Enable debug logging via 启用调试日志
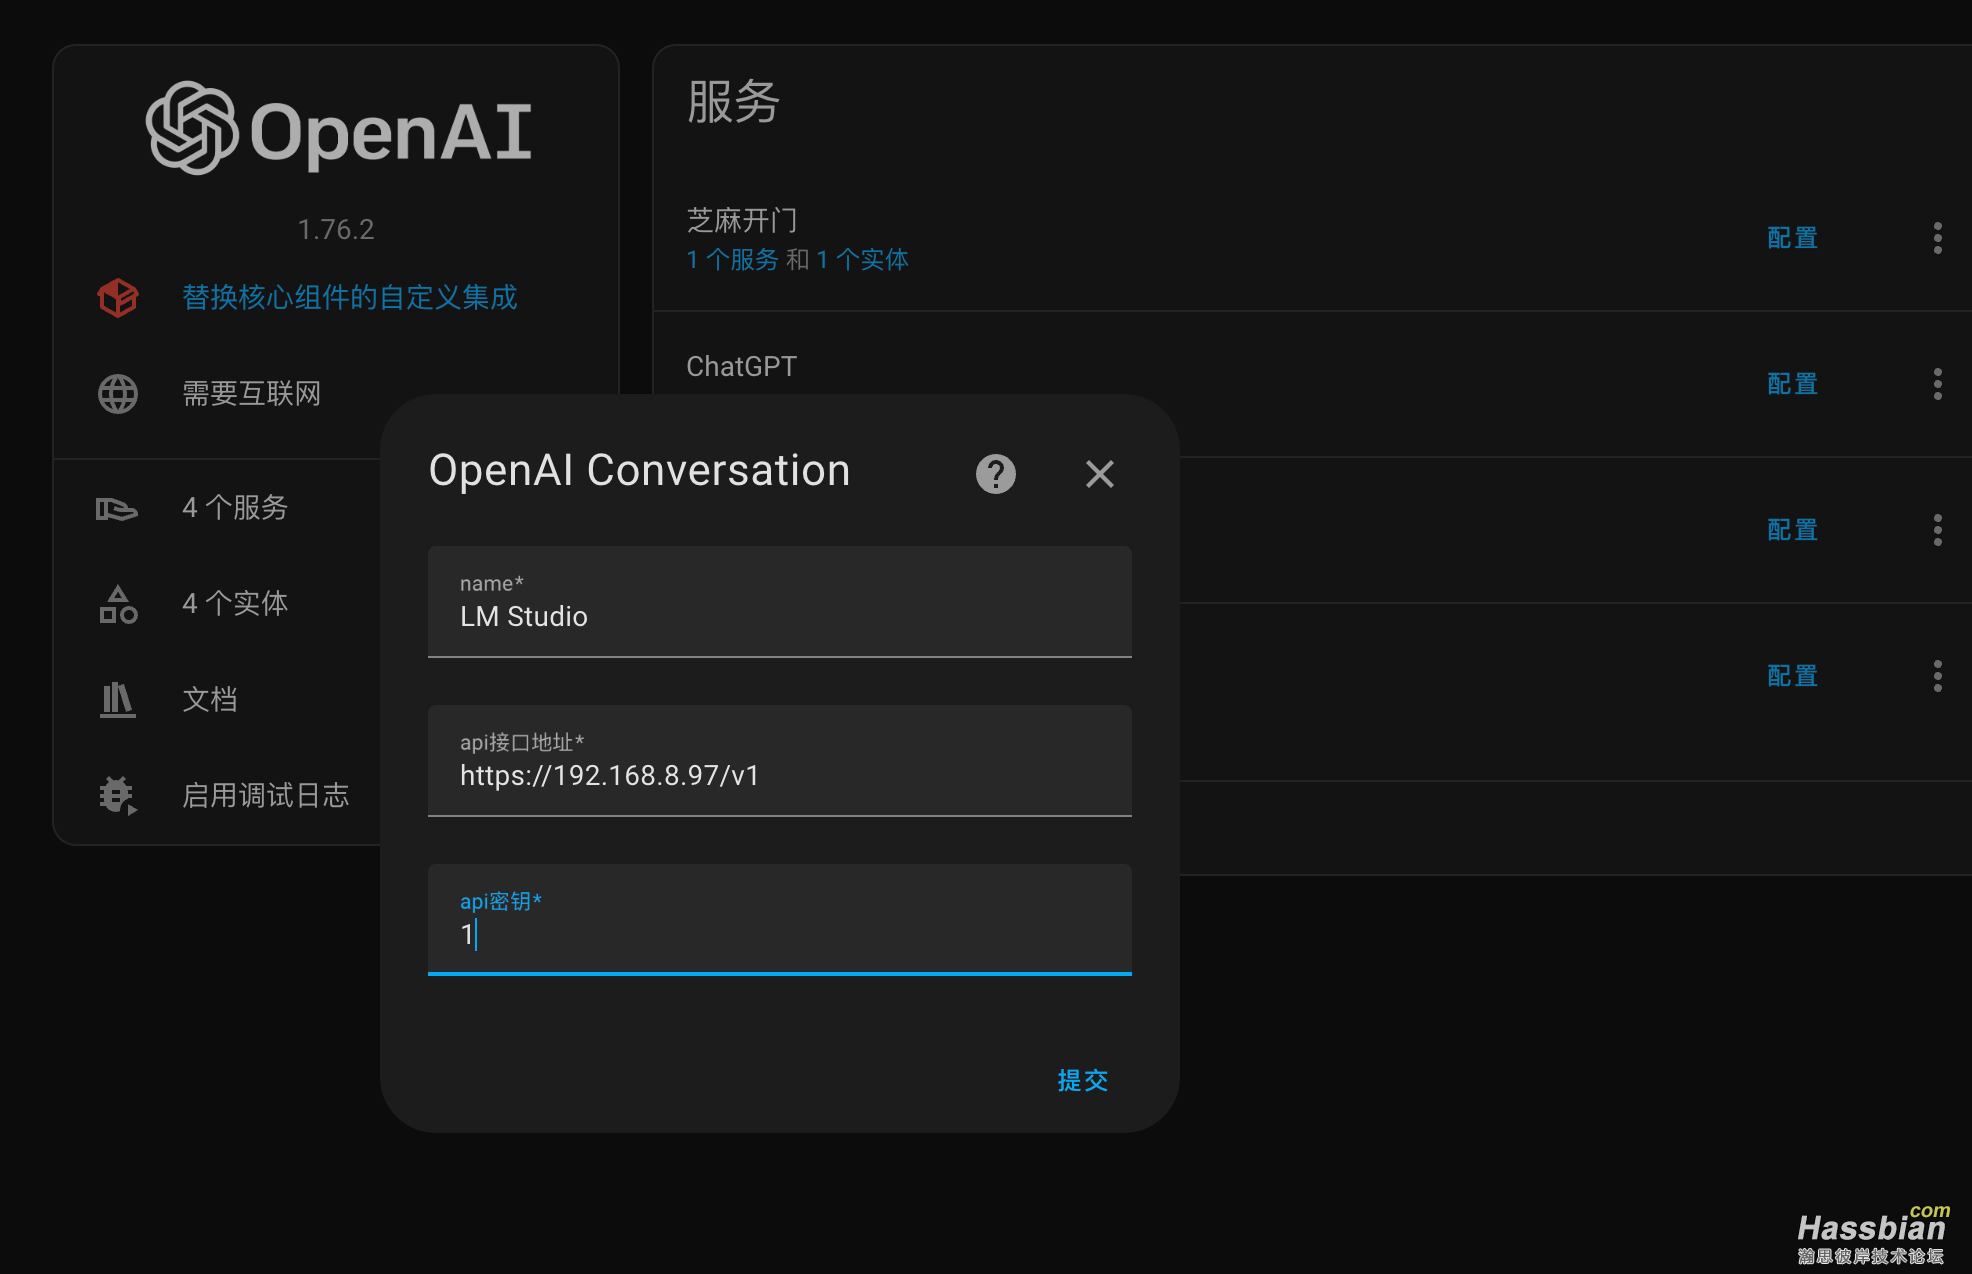This screenshot has width=1972, height=1274. [266, 795]
